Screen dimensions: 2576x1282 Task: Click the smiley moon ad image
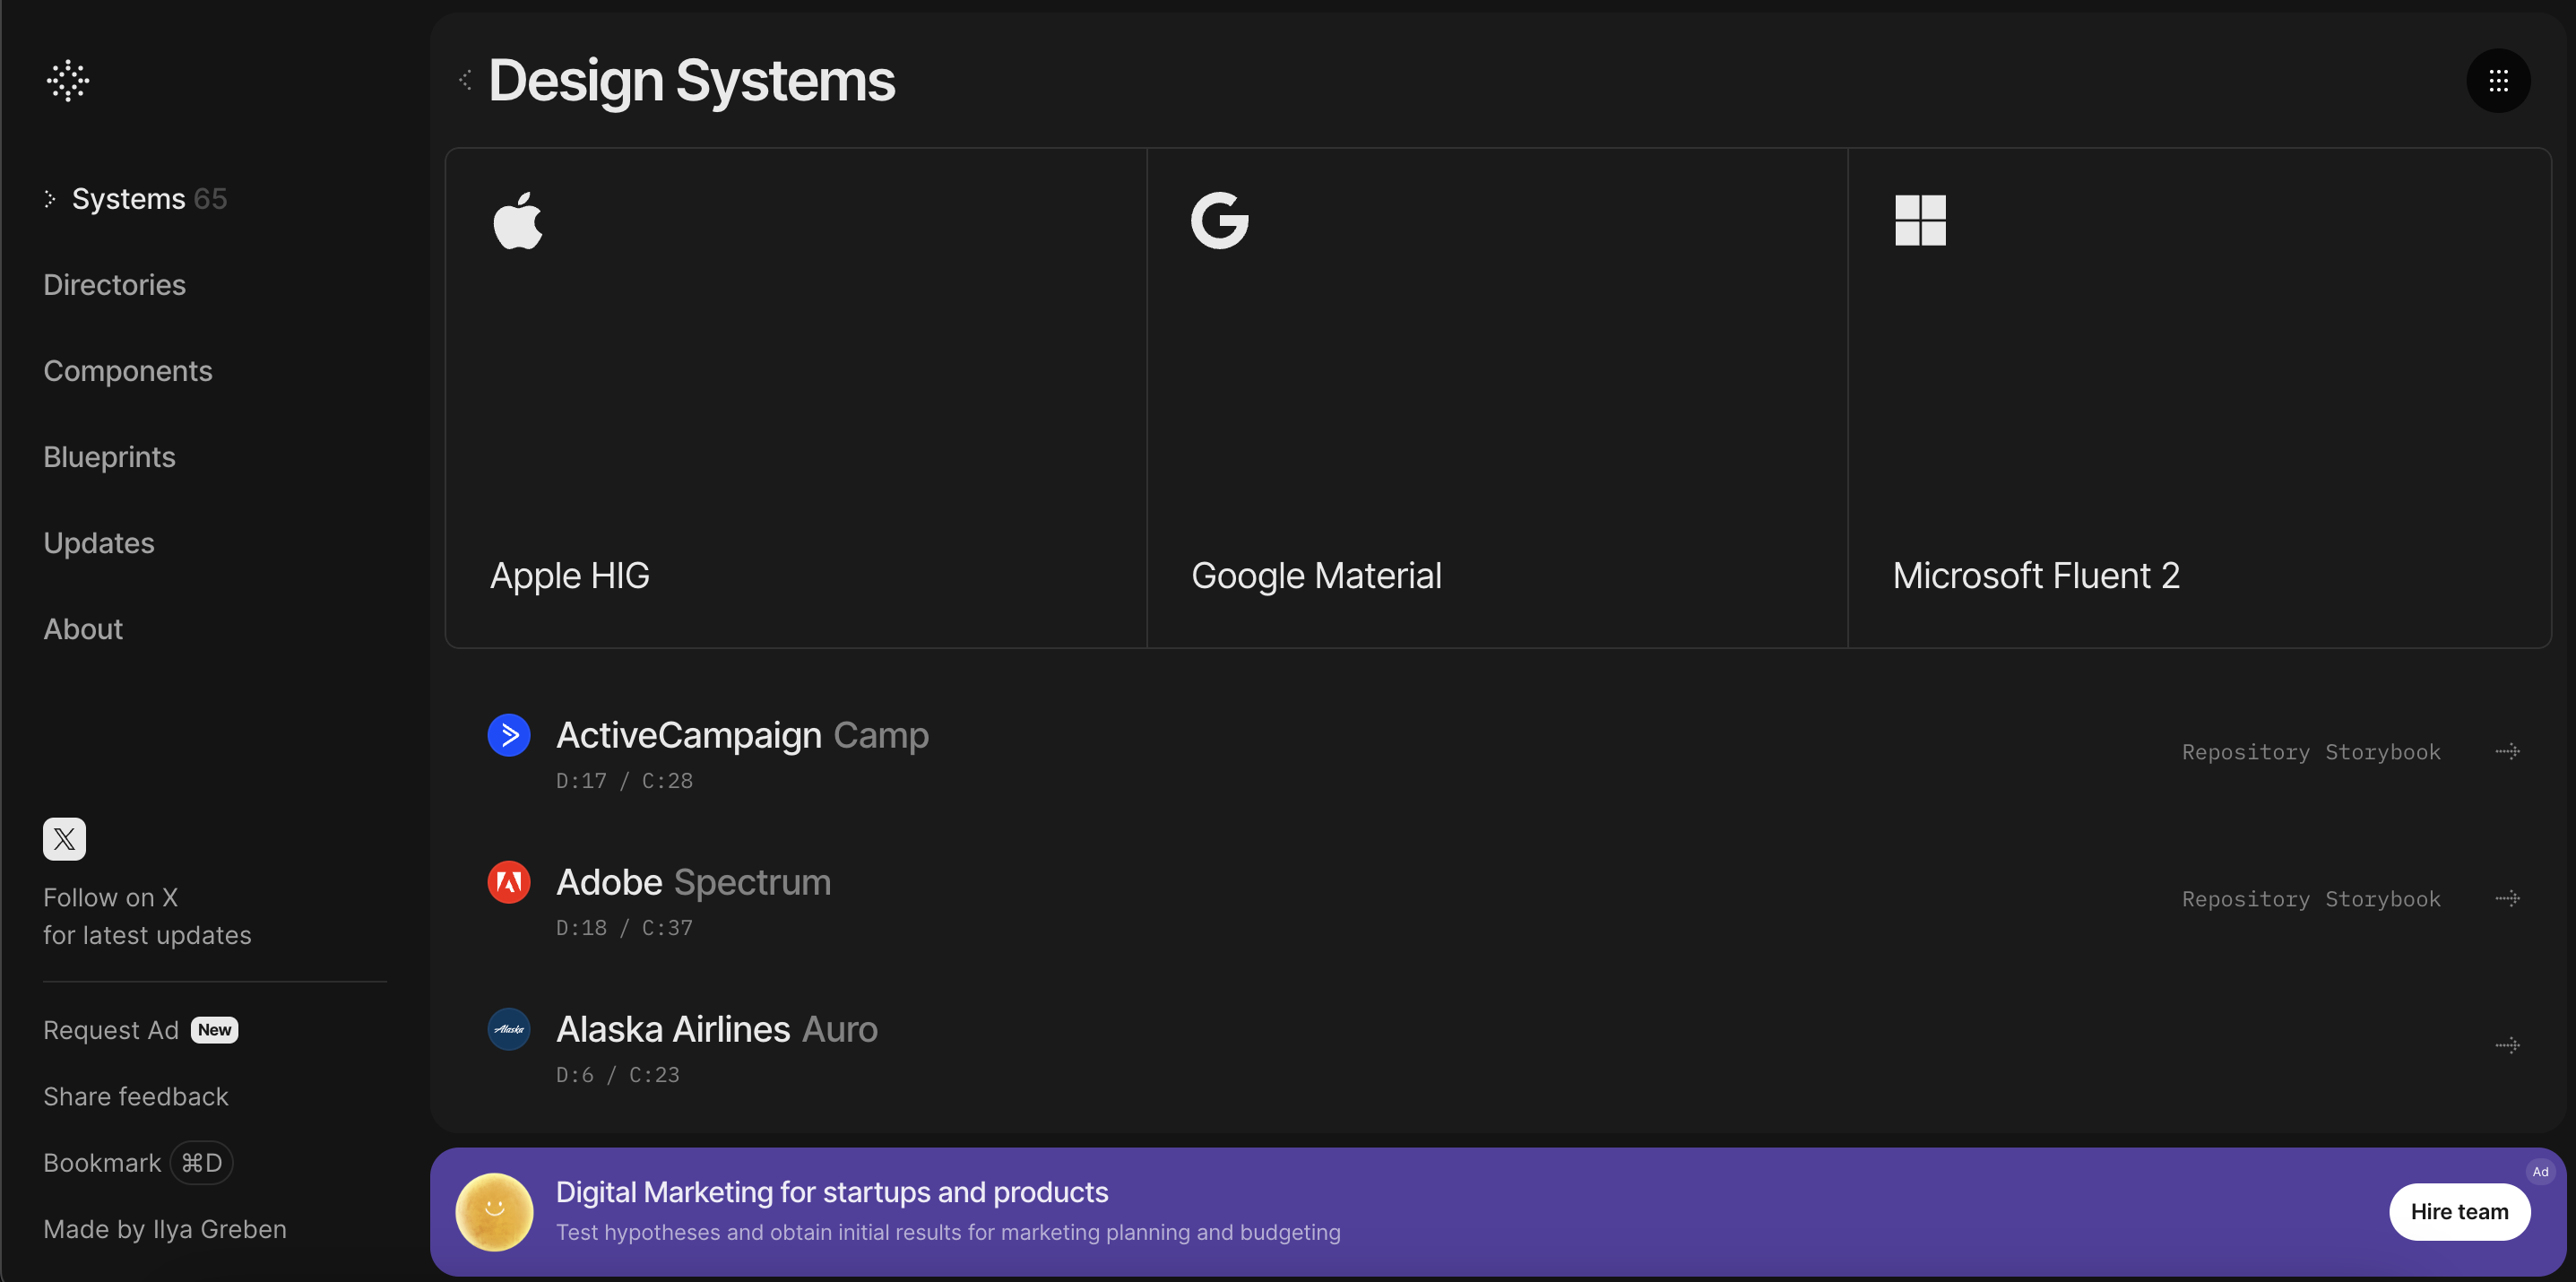[x=494, y=1212]
